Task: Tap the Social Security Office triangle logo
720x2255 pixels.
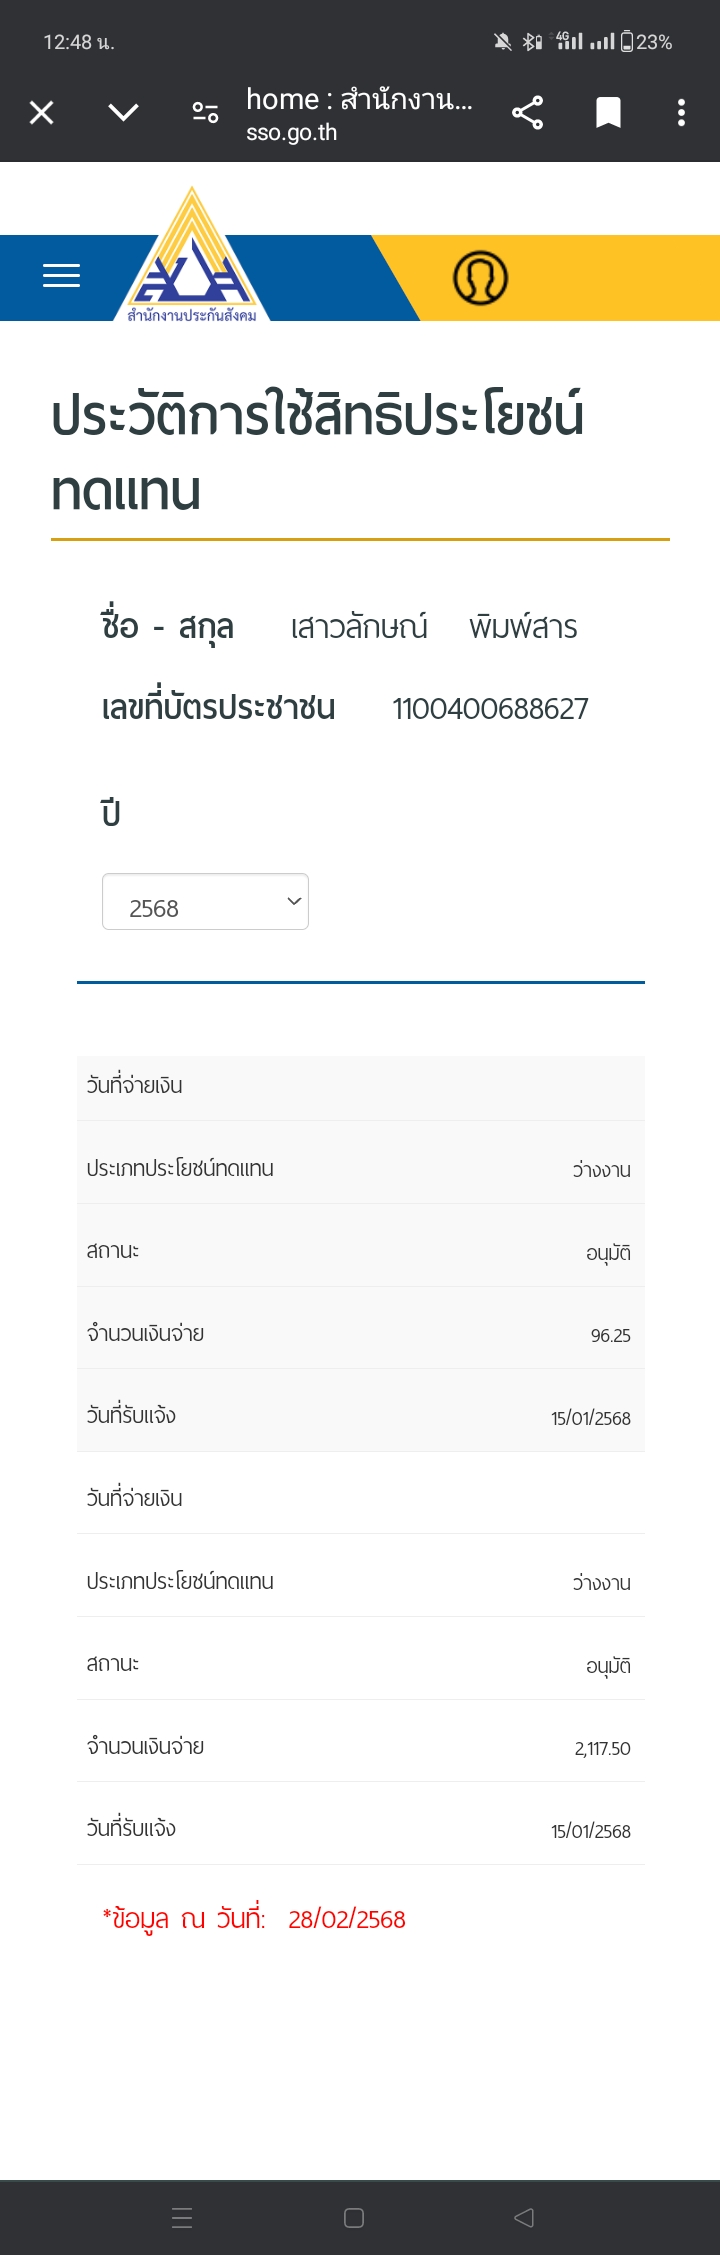Action: [192, 255]
